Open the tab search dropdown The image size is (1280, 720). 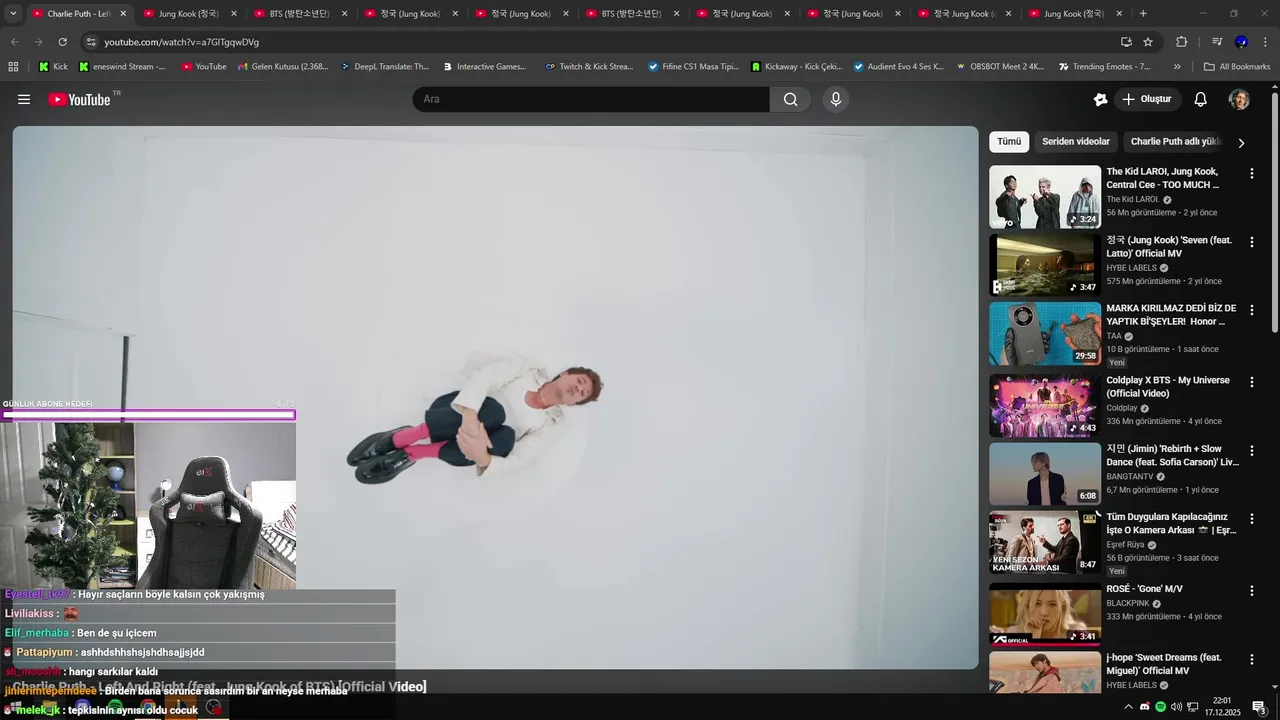13,14
